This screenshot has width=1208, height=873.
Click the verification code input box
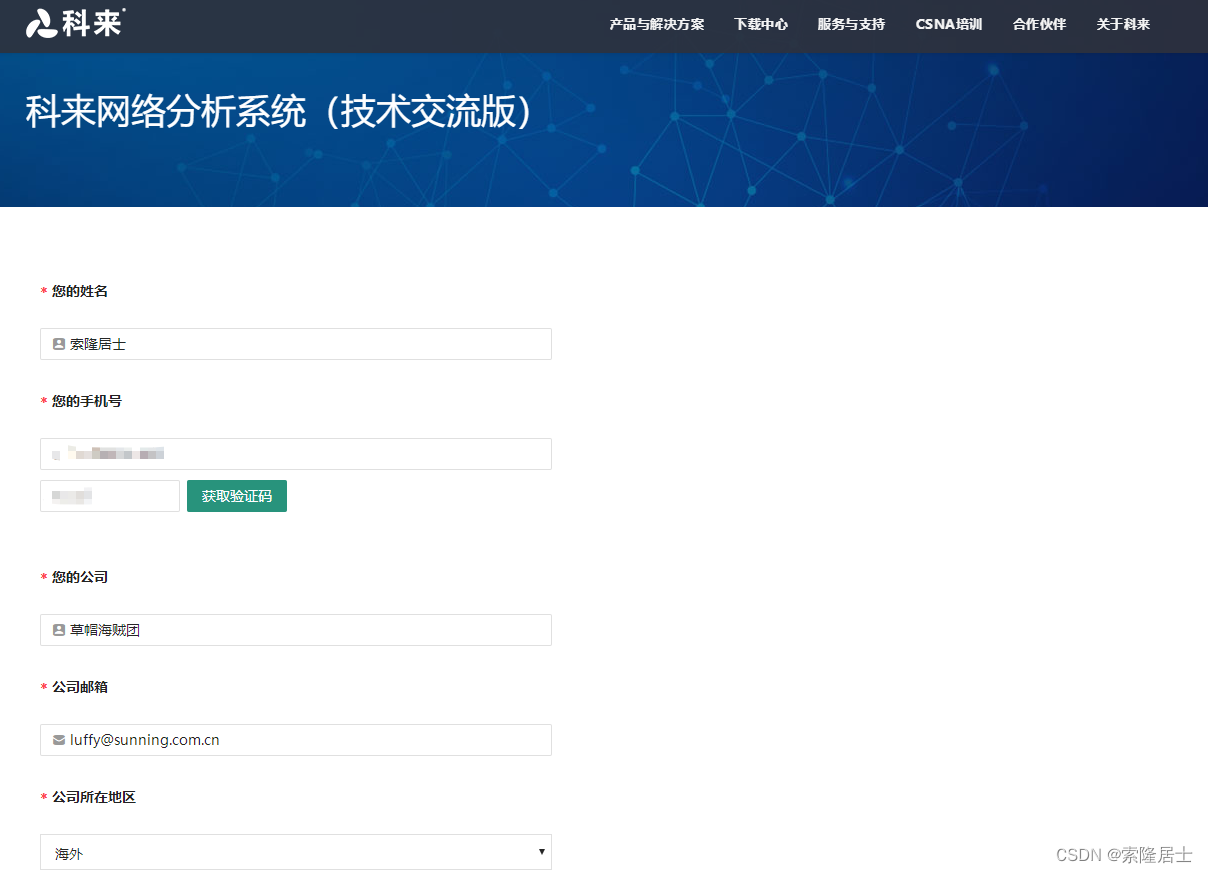(110, 496)
